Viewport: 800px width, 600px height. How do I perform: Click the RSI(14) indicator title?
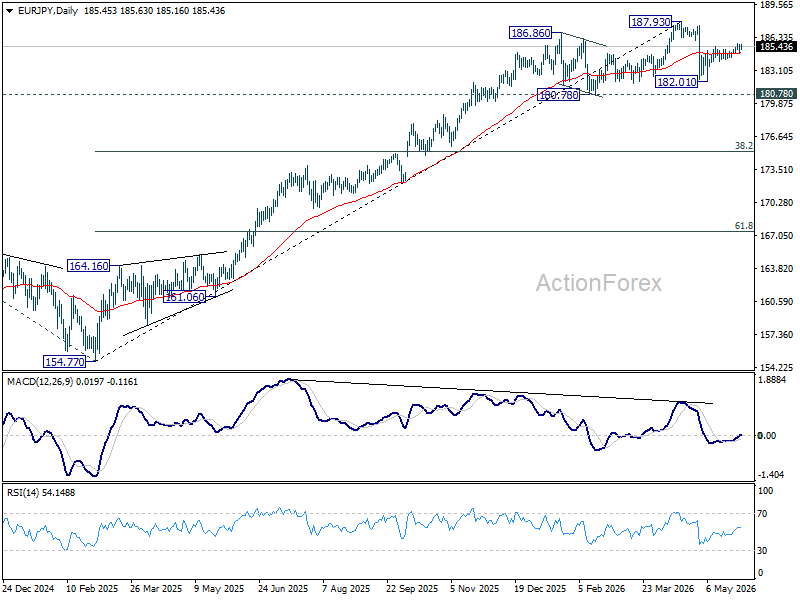click(x=22, y=493)
